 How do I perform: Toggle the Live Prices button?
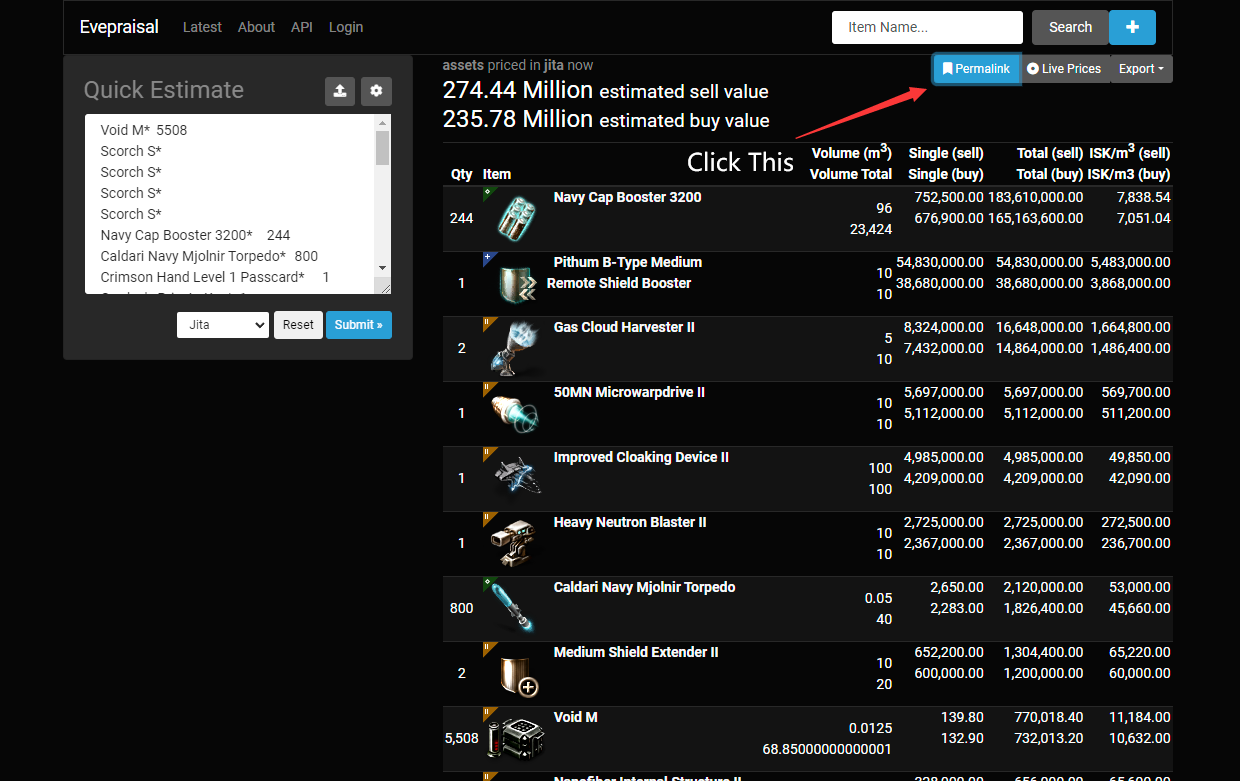pos(1064,69)
